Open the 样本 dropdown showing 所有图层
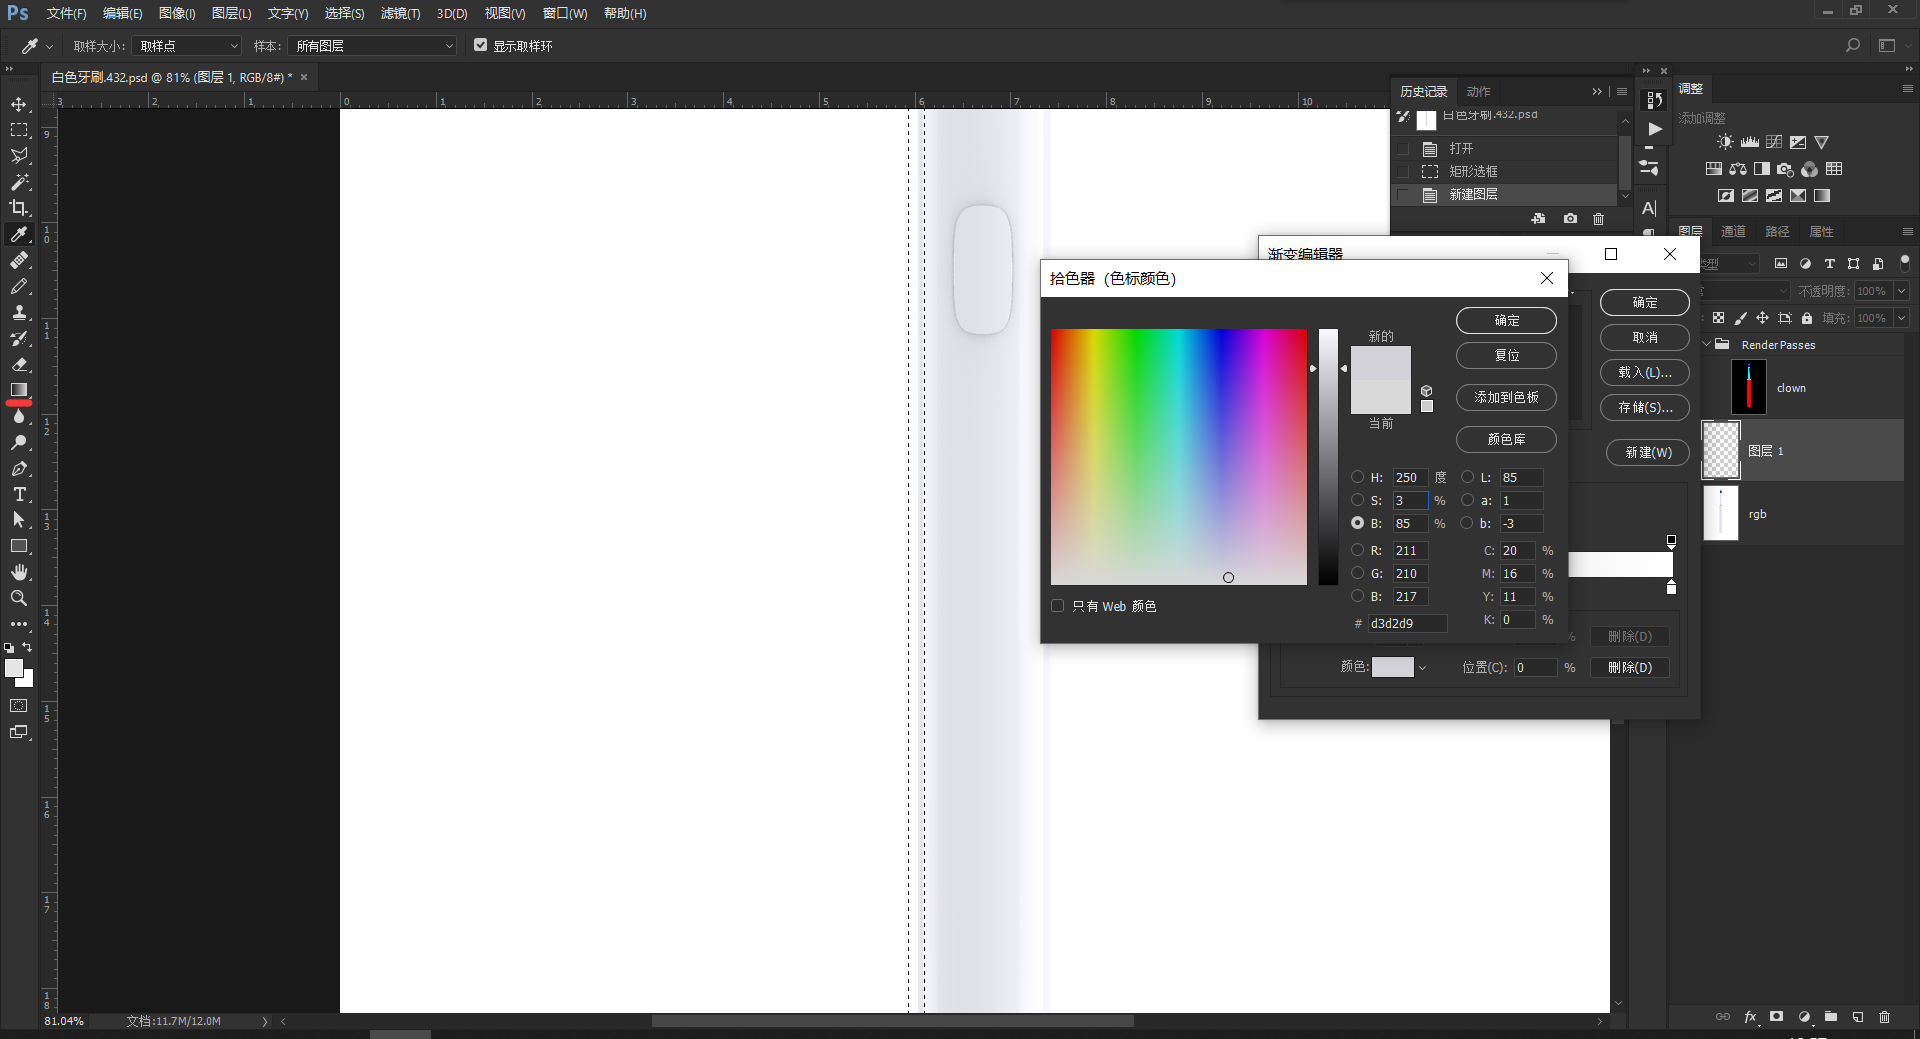This screenshot has width=1920, height=1039. click(372, 45)
